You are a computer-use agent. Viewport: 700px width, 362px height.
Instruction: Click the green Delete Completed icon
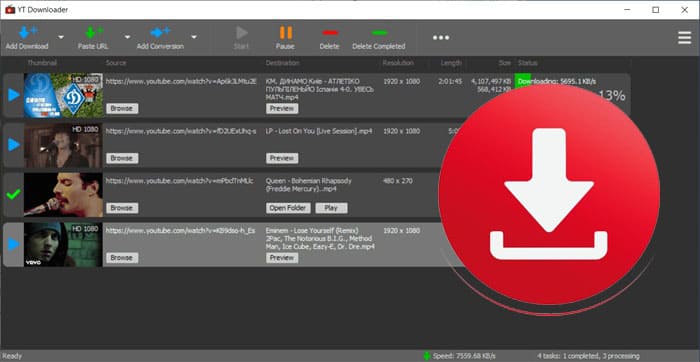[379, 33]
